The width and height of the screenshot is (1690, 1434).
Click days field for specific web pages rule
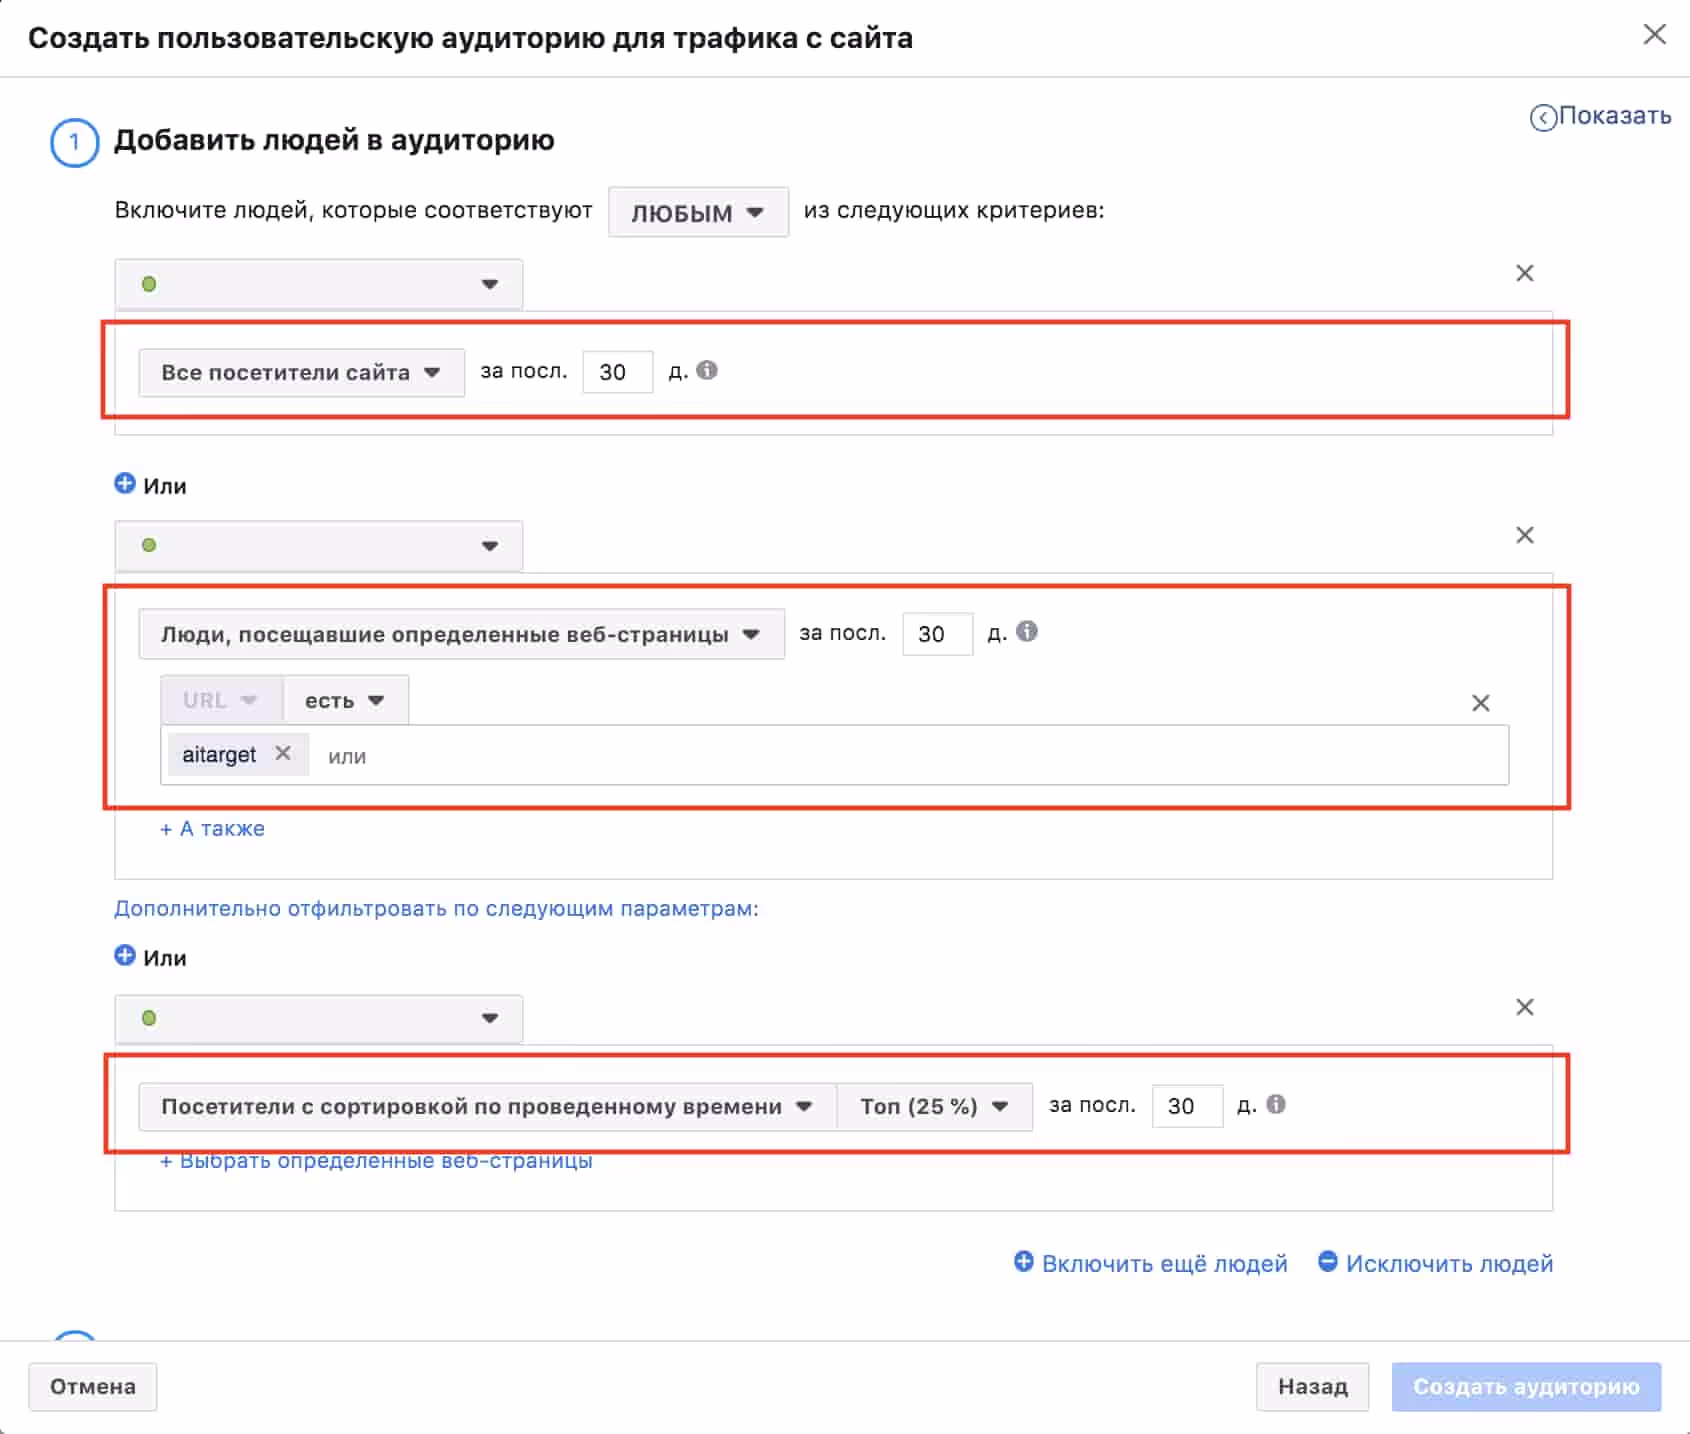pyautogui.click(x=937, y=634)
